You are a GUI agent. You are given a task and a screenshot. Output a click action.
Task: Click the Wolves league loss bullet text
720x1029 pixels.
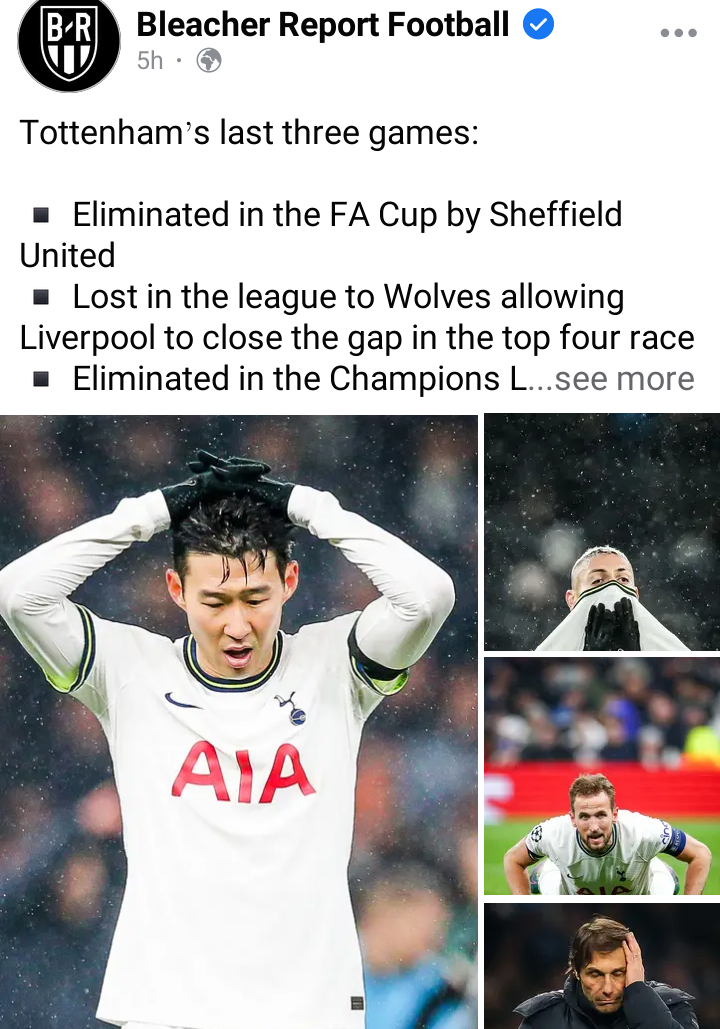tap(357, 317)
